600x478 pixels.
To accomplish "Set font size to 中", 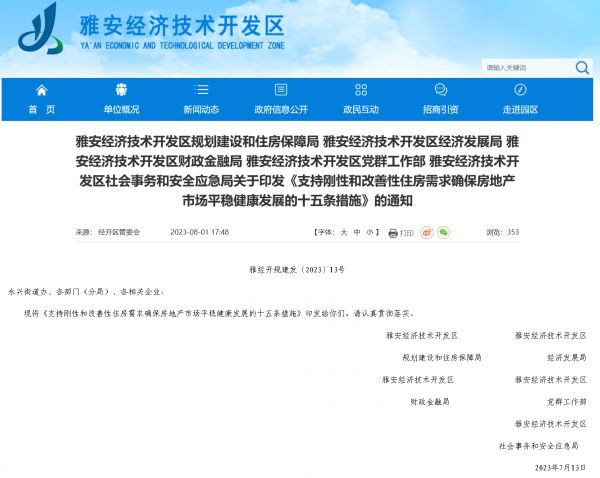I will point(357,232).
